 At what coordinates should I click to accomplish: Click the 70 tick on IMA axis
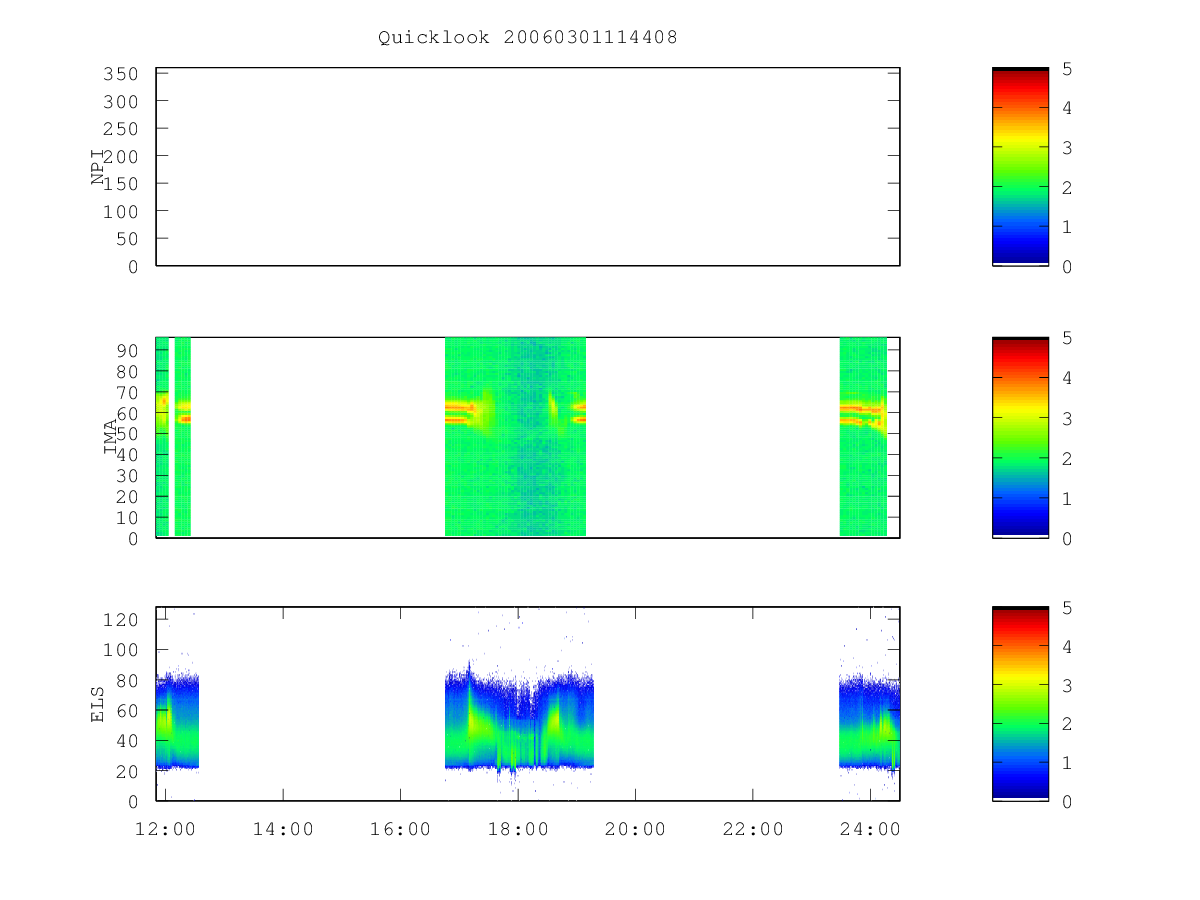[x=128, y=392]
